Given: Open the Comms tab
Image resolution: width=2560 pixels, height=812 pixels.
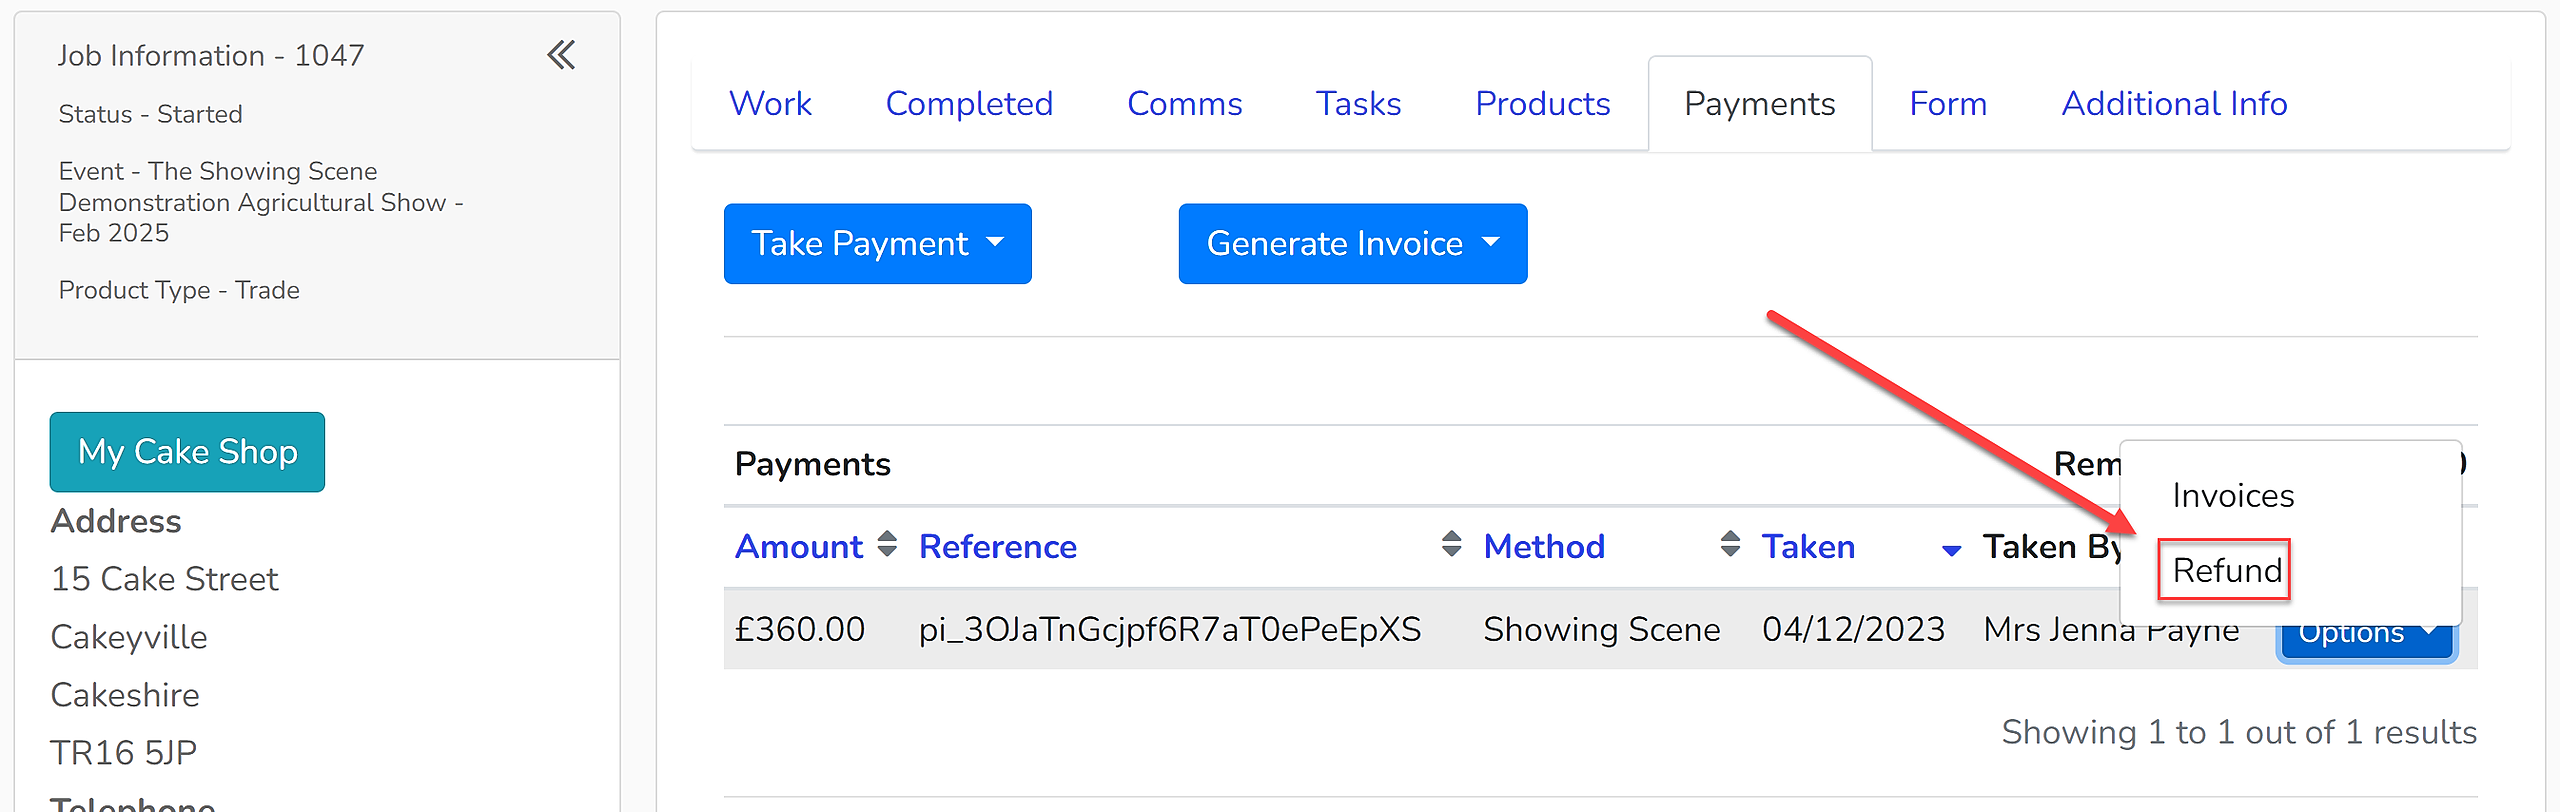Looking at the screenshot, I should click(x=1184, y=104).
